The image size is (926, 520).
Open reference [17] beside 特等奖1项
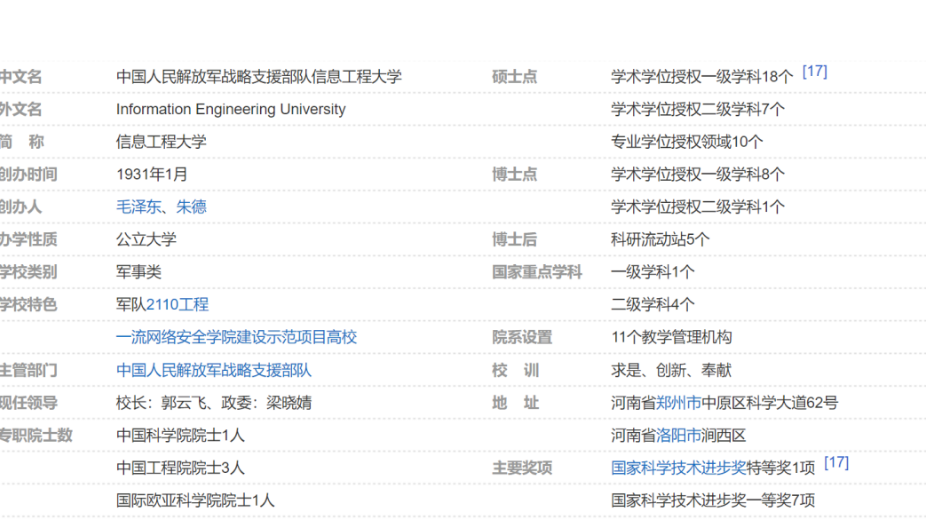(836, 463)
